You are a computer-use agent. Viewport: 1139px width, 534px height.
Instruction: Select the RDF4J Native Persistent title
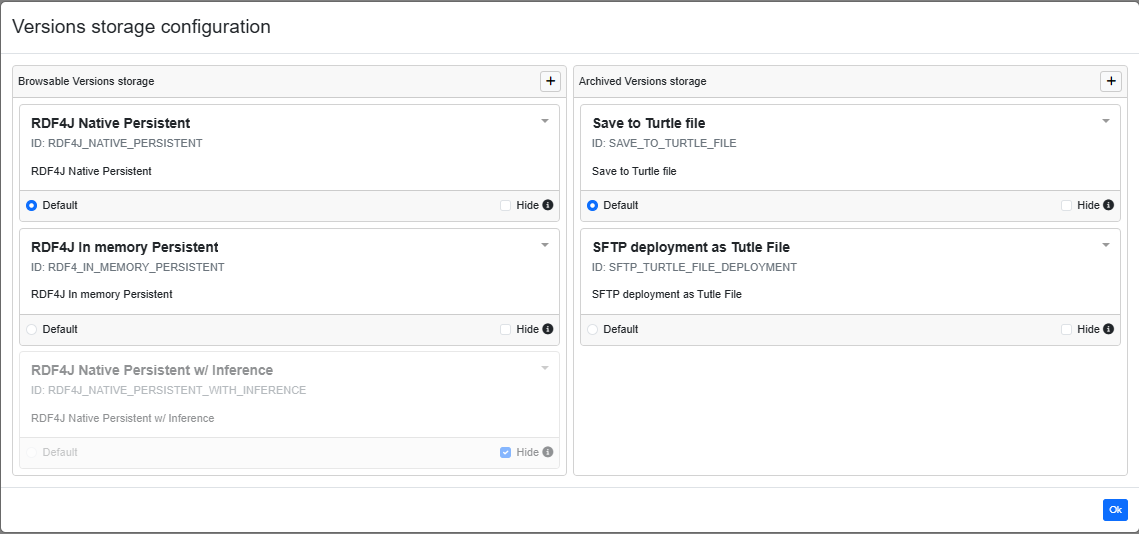click(110, 124)
